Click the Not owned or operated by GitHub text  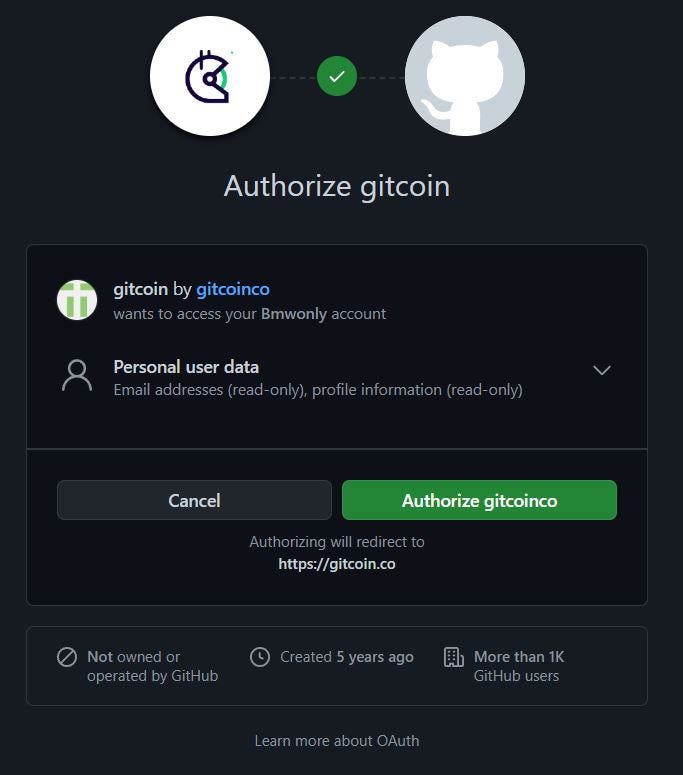152,666
